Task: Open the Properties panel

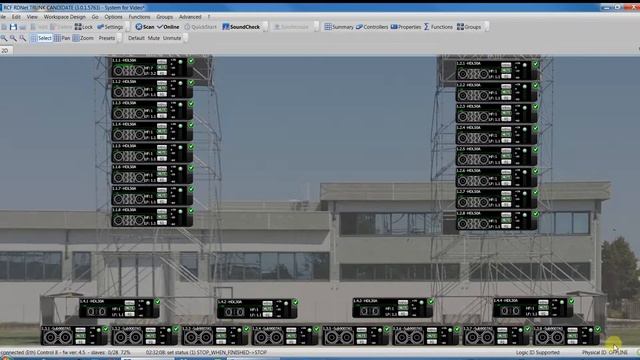Action: (x=406, y=27)
